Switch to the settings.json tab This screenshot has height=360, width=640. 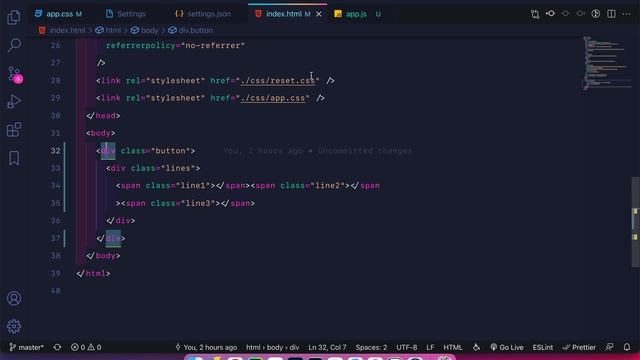pos(203,14)
